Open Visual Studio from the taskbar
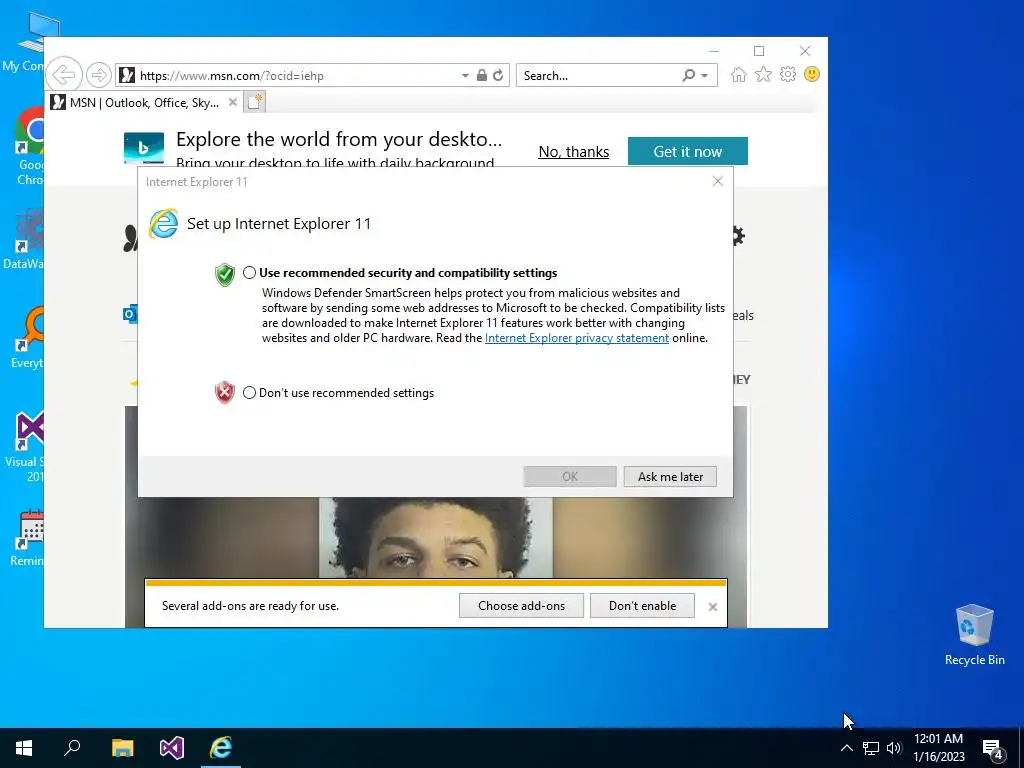The height and width of the screenshot is (768, 1024). tap(172, 748)
